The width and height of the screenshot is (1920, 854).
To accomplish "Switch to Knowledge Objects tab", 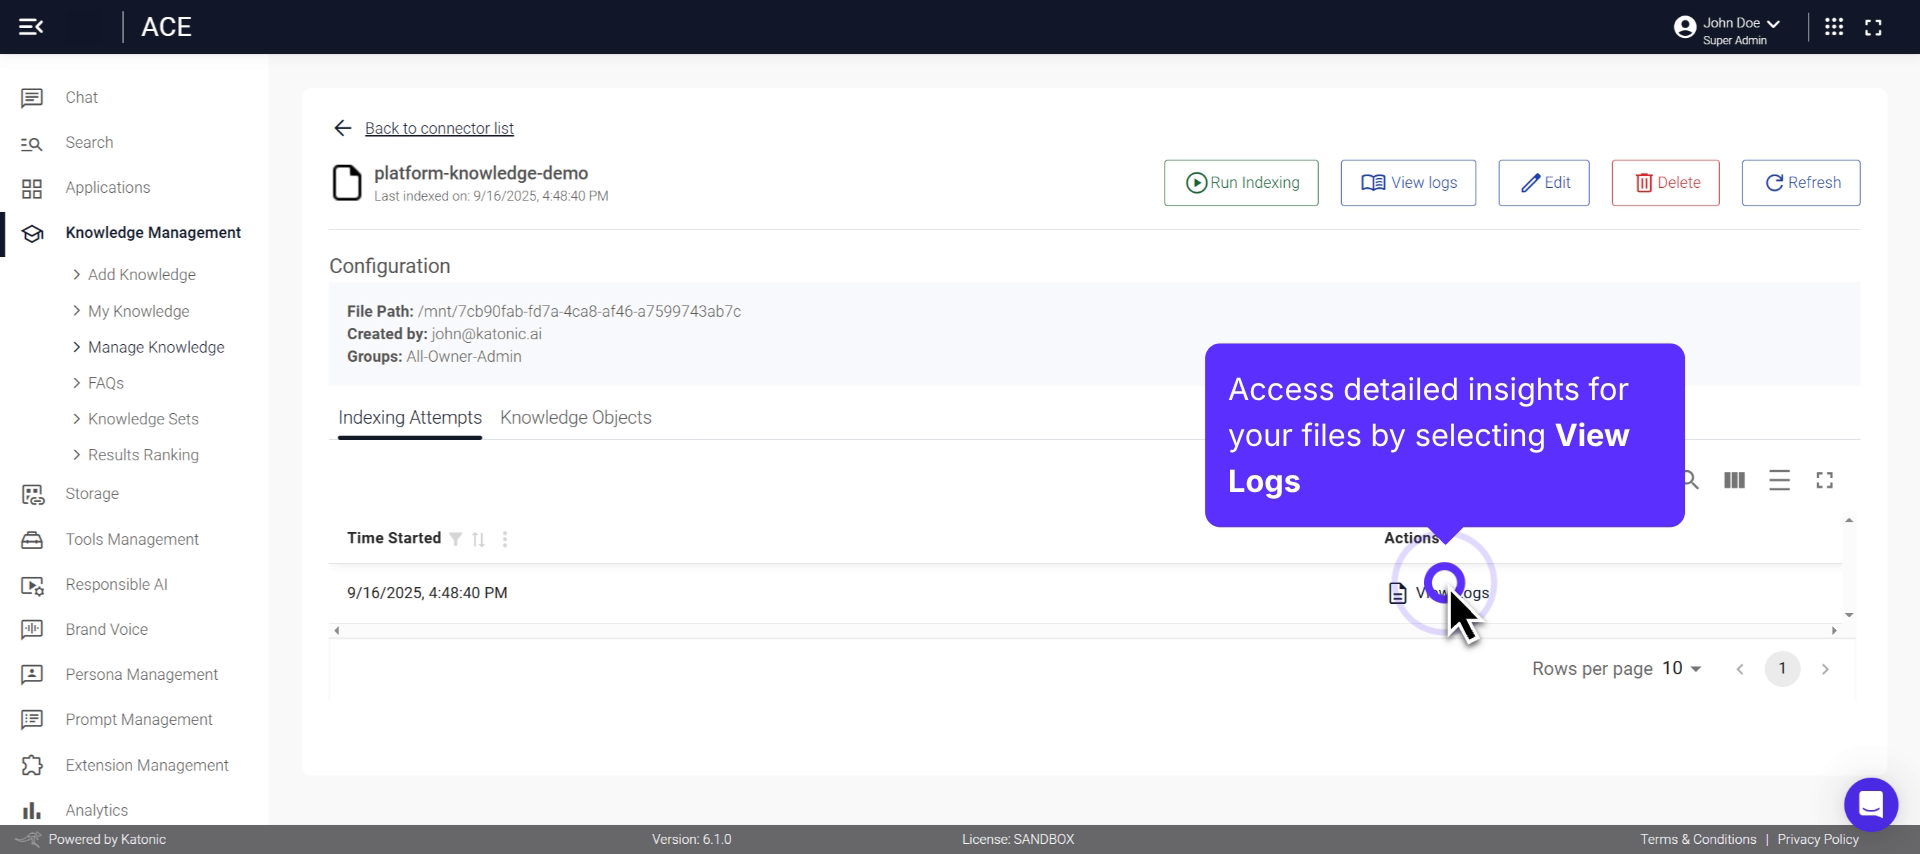I will tap(576, 418).
